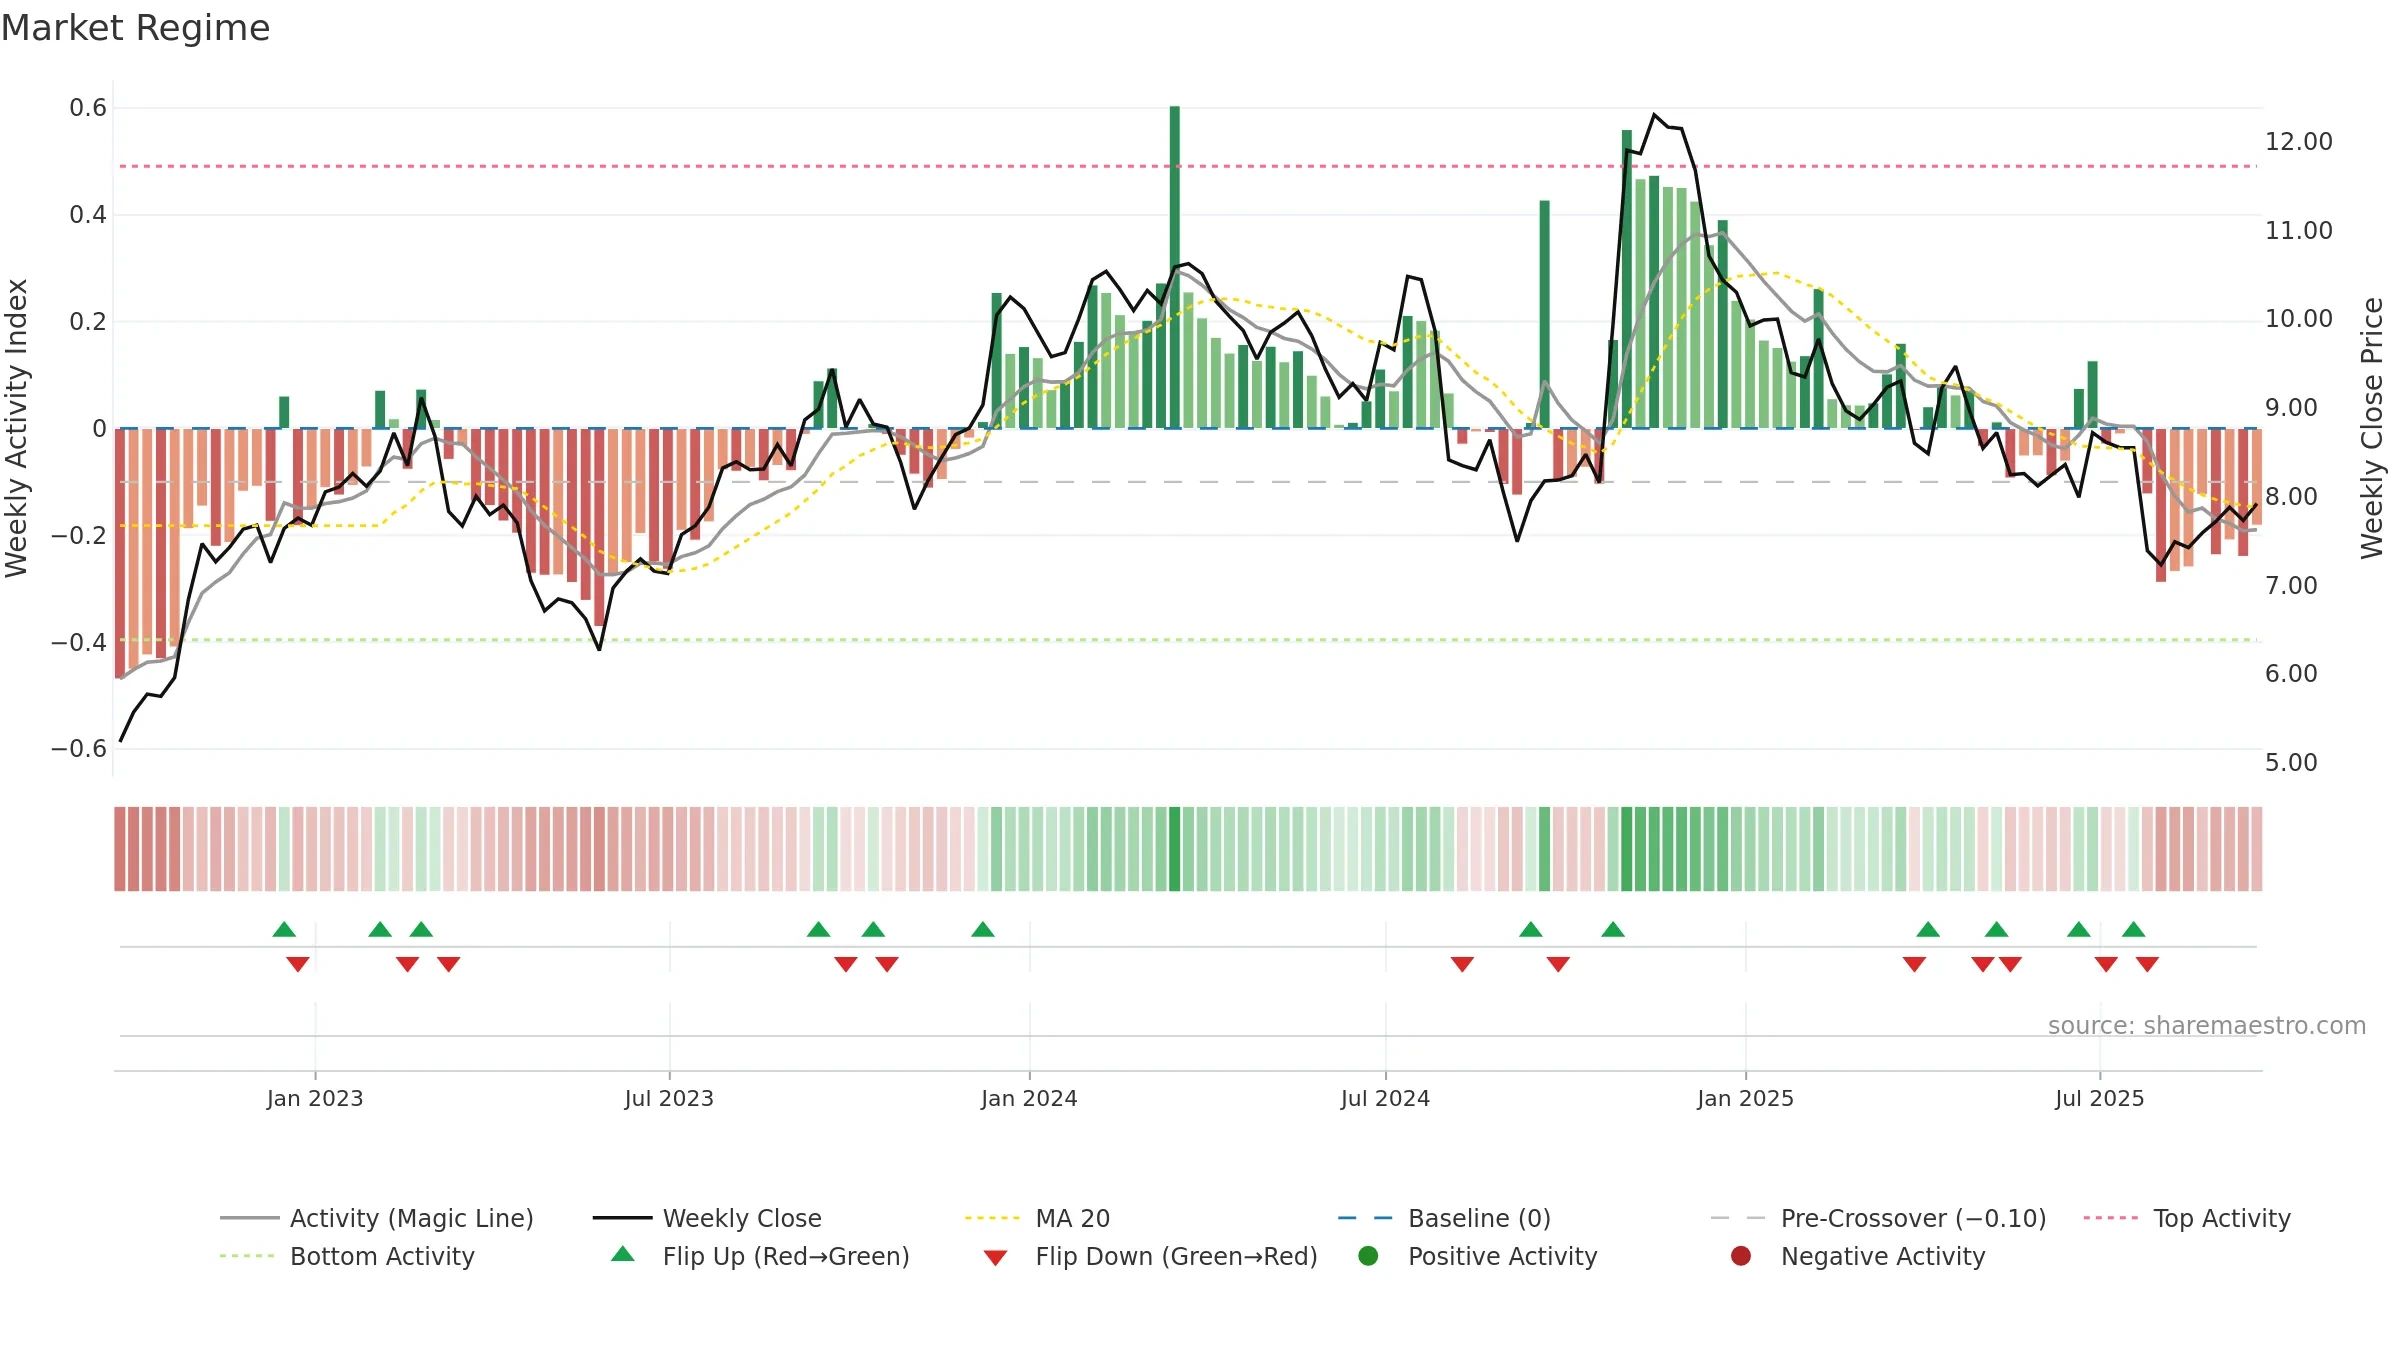Click the flip-up marker just before Jan 2024
This screenshot has height=1350, width=2400.
point(983,929)
